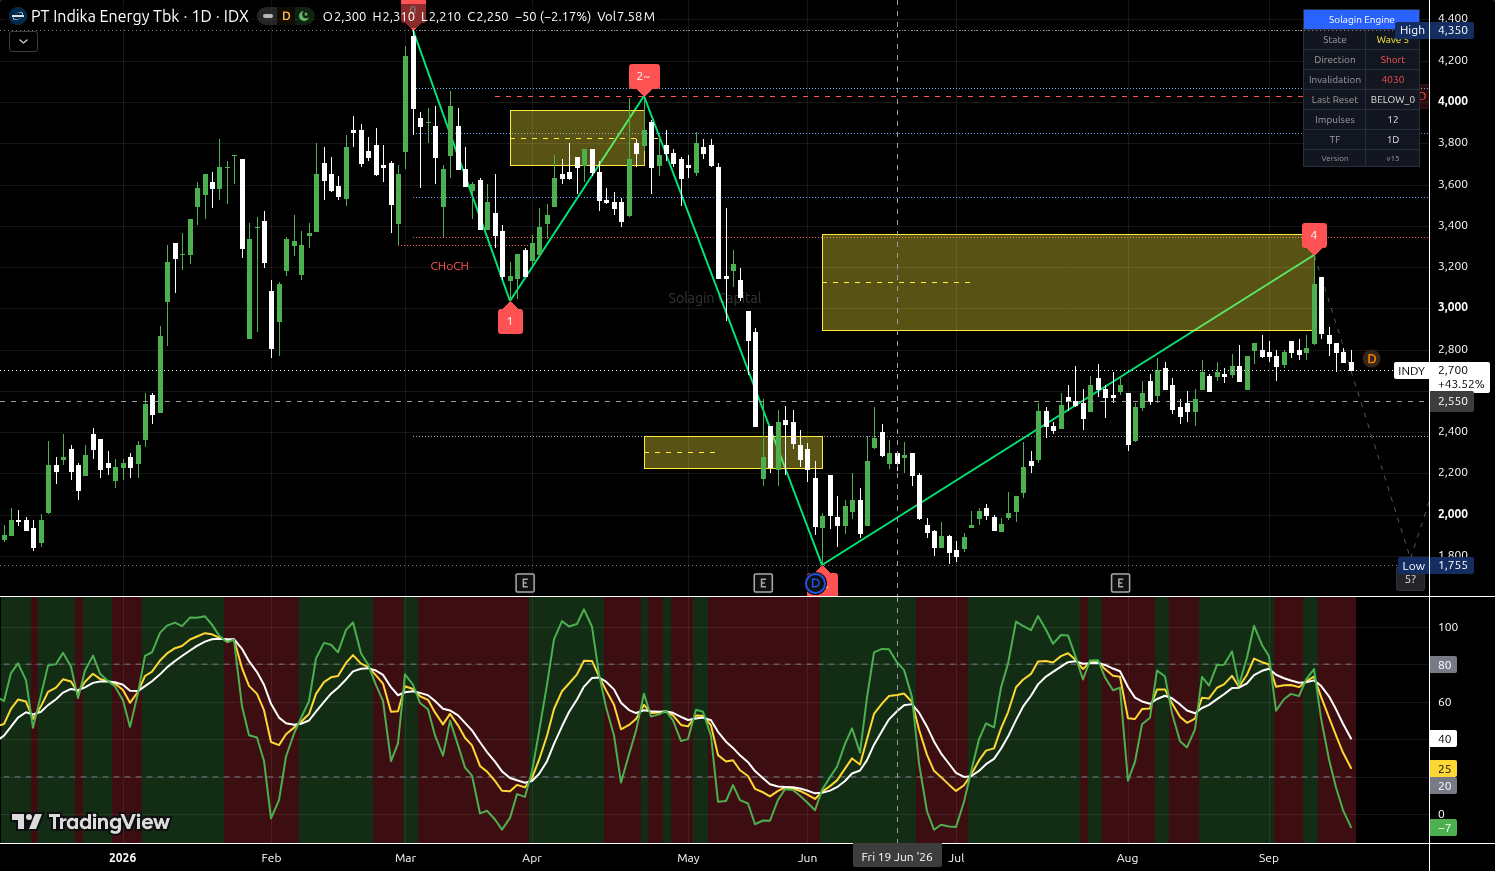The height and width of the screenshot is (871, 1495).
Task: Click the grey 20 oscillator level label
Action: coord(1445,786)
